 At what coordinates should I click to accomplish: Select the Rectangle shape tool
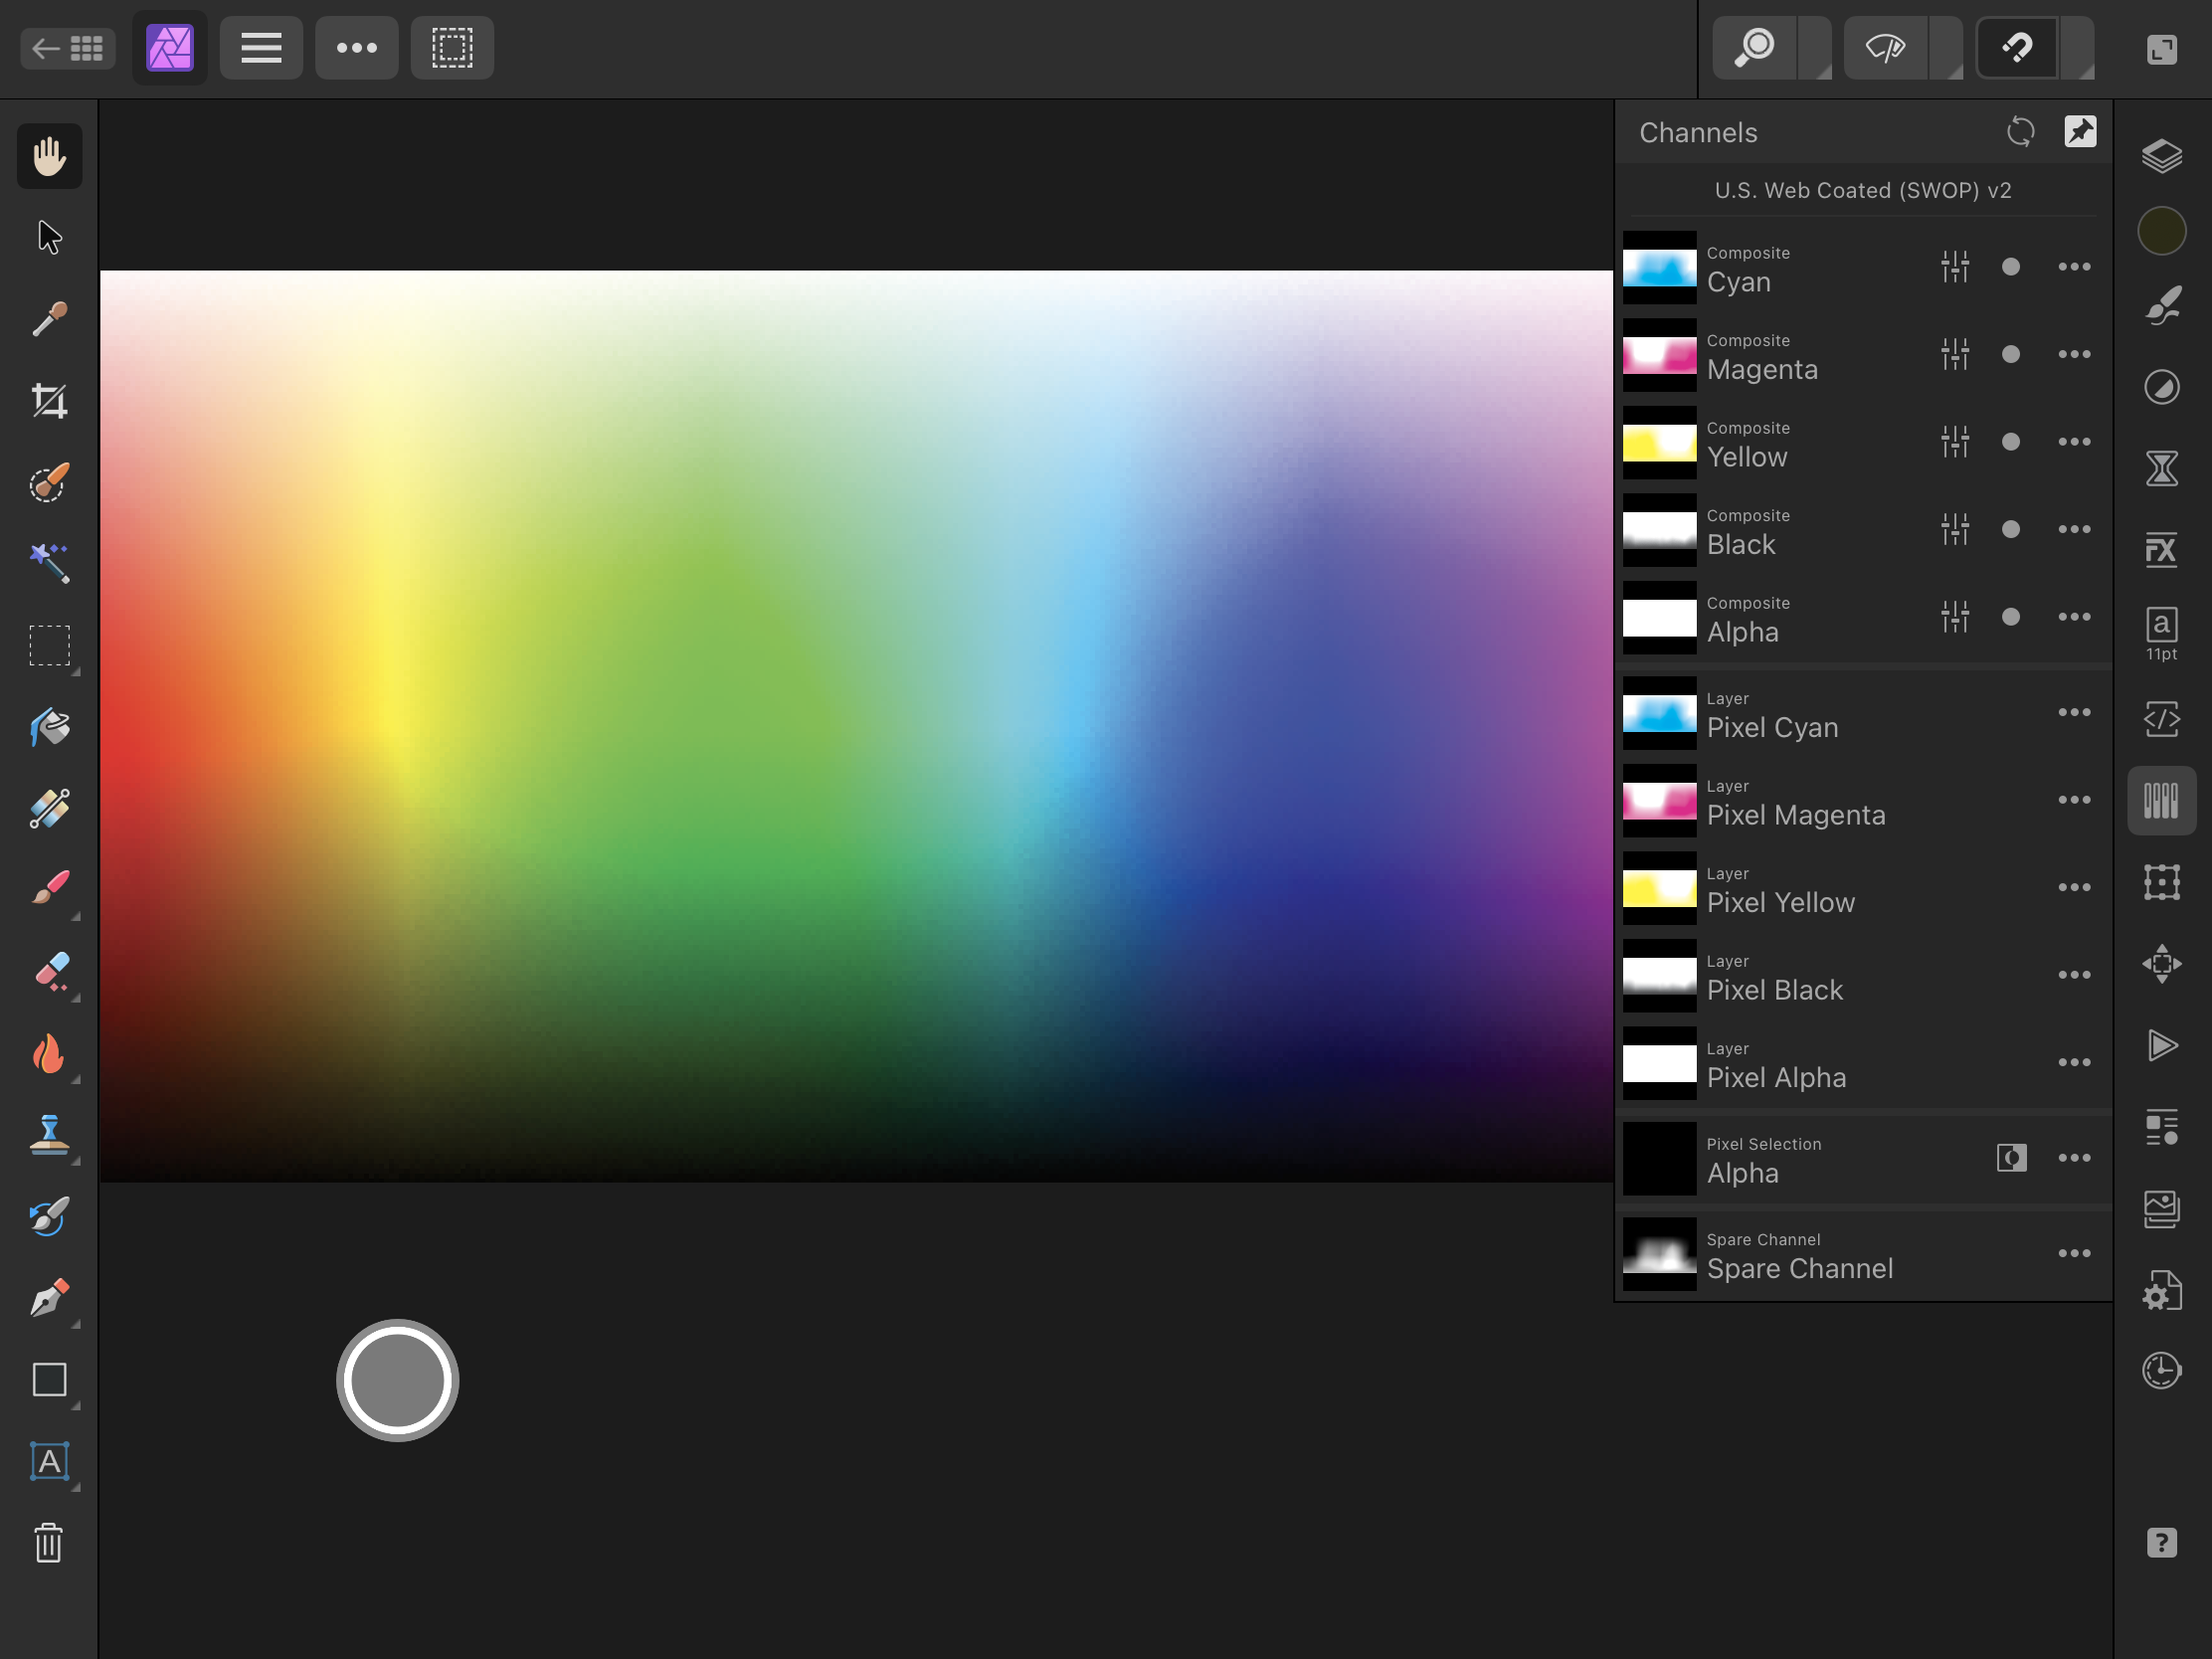tap(49, 1380)
